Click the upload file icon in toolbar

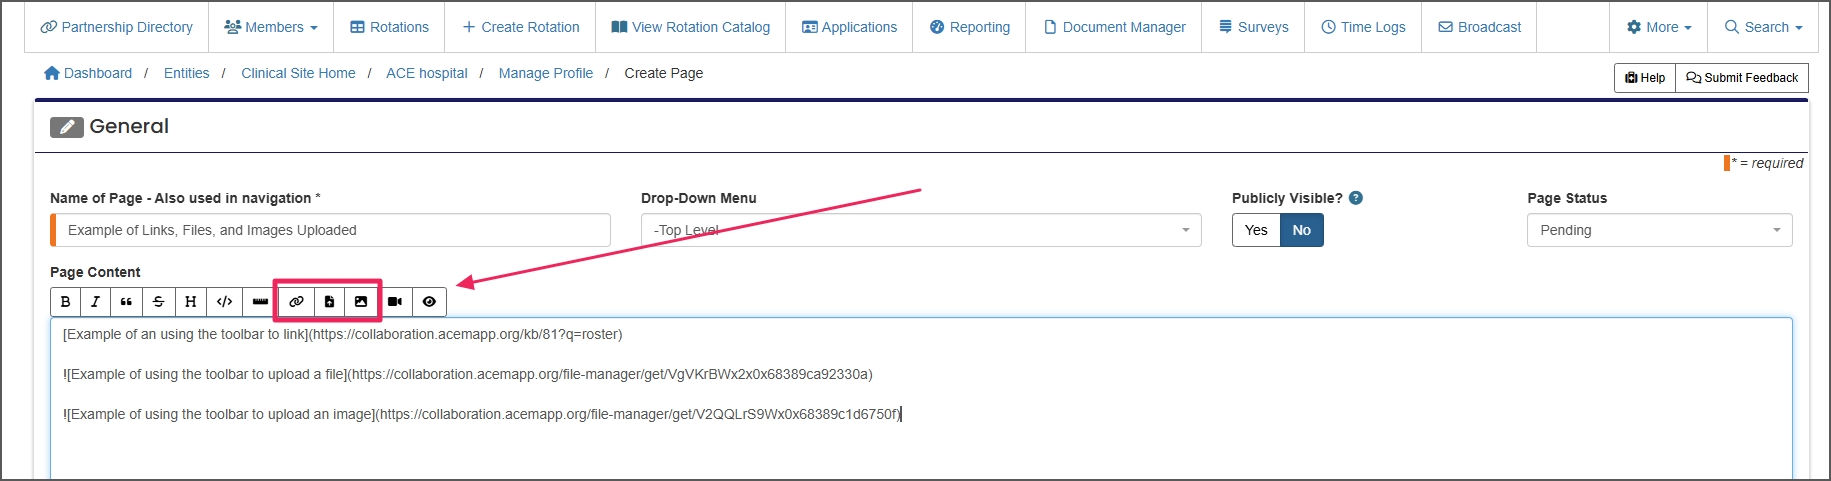[x=329, y=302]
